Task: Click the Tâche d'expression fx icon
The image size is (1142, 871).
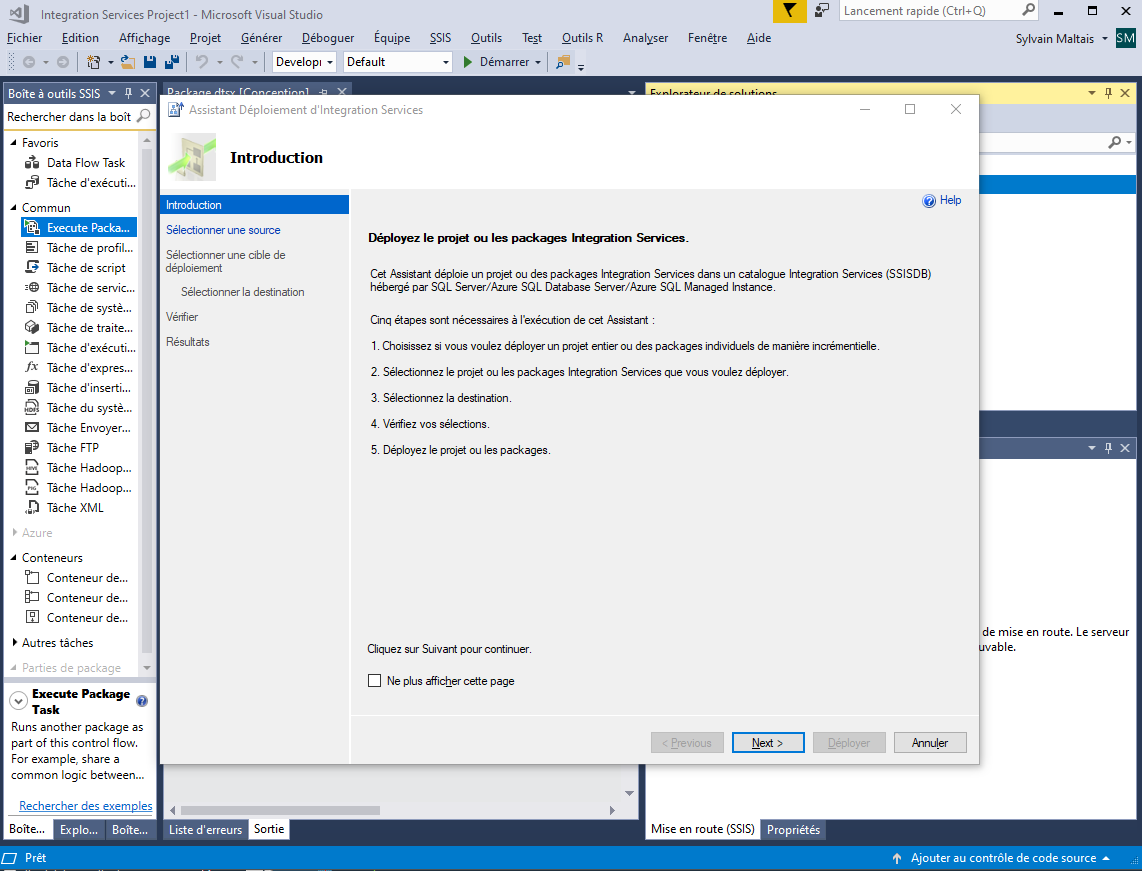Action: (32, 367)
